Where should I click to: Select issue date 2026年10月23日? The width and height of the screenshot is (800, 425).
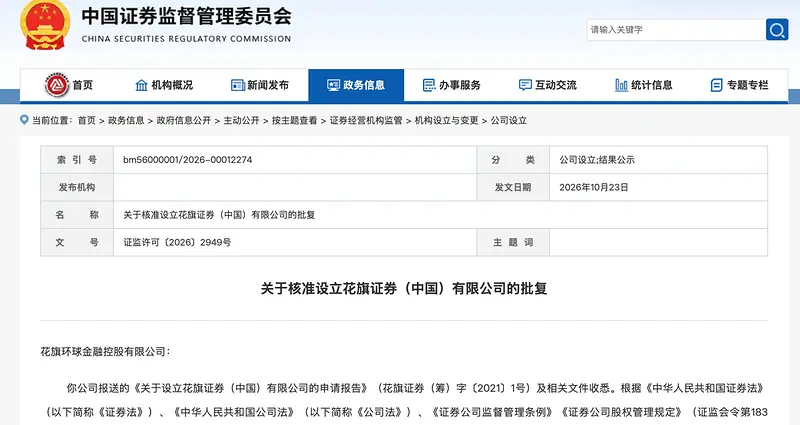(593, 187)
